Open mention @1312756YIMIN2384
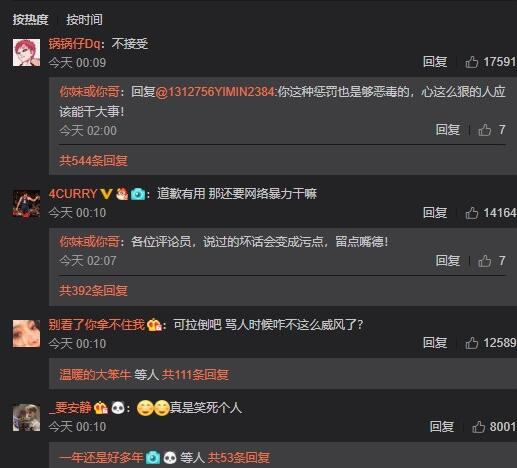Screen dimensions: 517x468 coord(216,92)
